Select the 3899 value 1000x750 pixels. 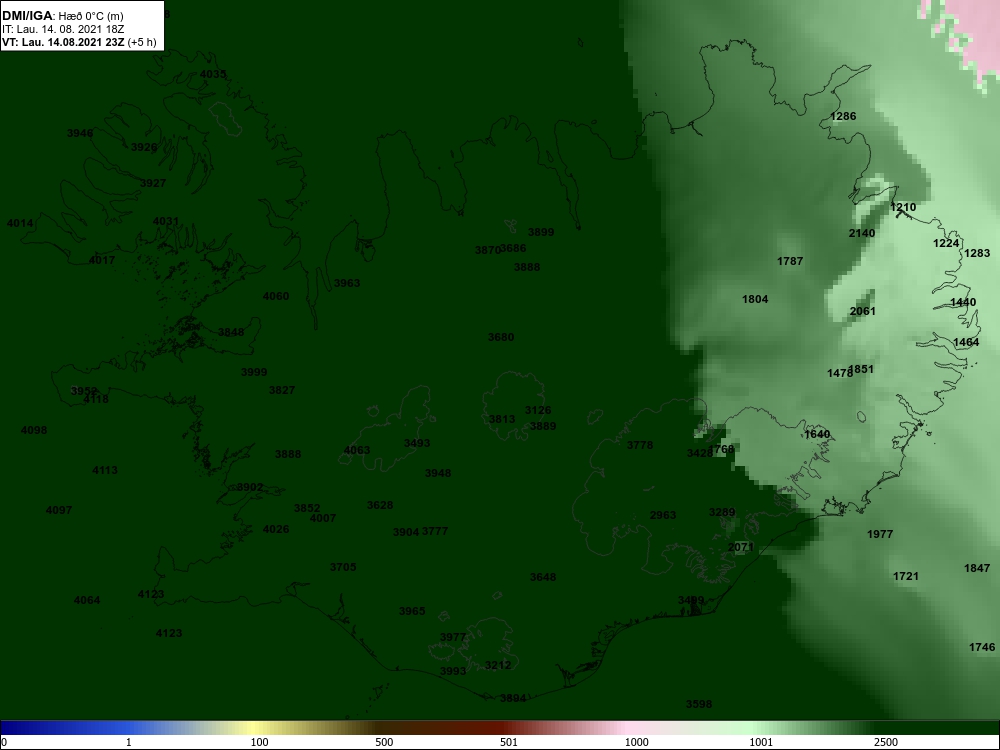tap(541, 232)
